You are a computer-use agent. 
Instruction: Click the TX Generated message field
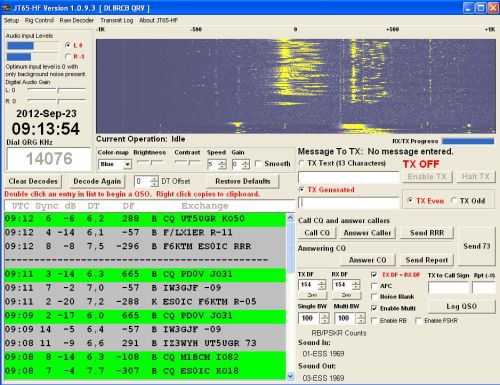click(x=349, y=202)
